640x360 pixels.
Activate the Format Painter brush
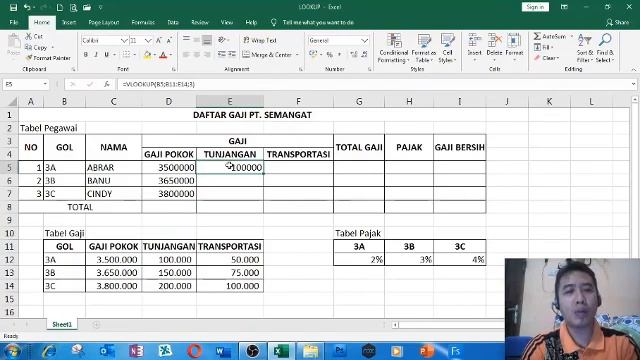pos(48,58)
